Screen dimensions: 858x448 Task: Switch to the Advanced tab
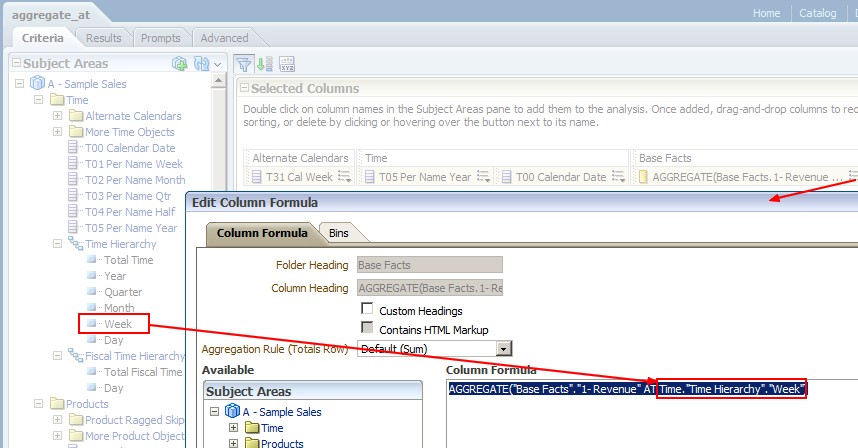point(224,38)
